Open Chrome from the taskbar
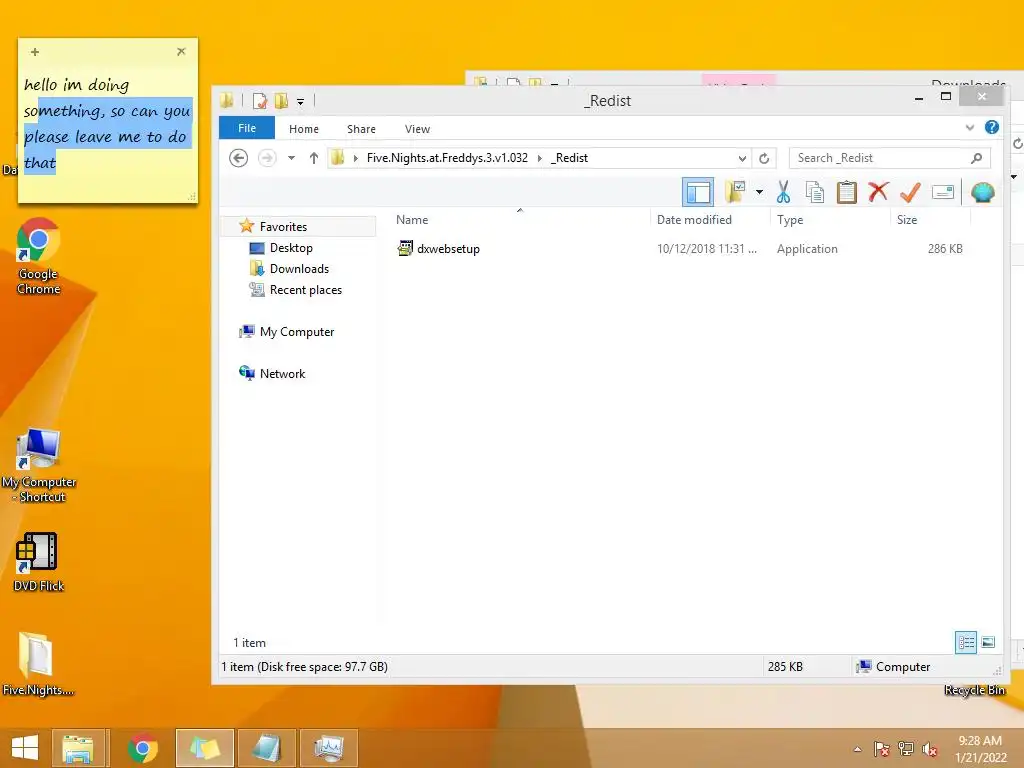The width and height of the screenshot is (1024, 768). tap(142, 748)
